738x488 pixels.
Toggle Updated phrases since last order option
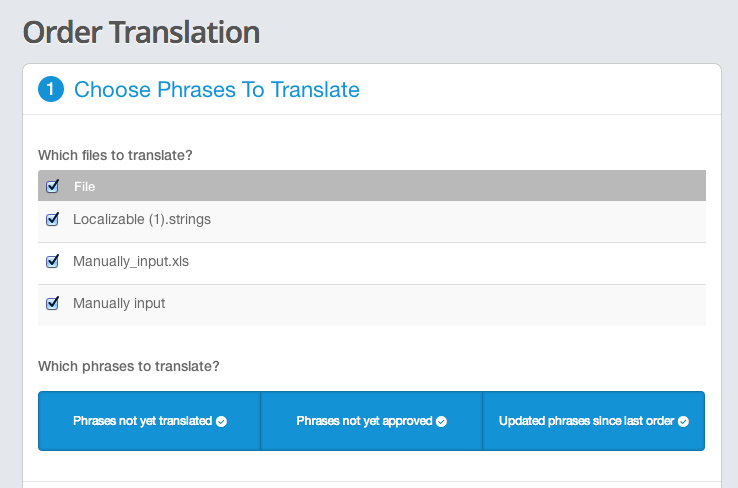point(594,421)
